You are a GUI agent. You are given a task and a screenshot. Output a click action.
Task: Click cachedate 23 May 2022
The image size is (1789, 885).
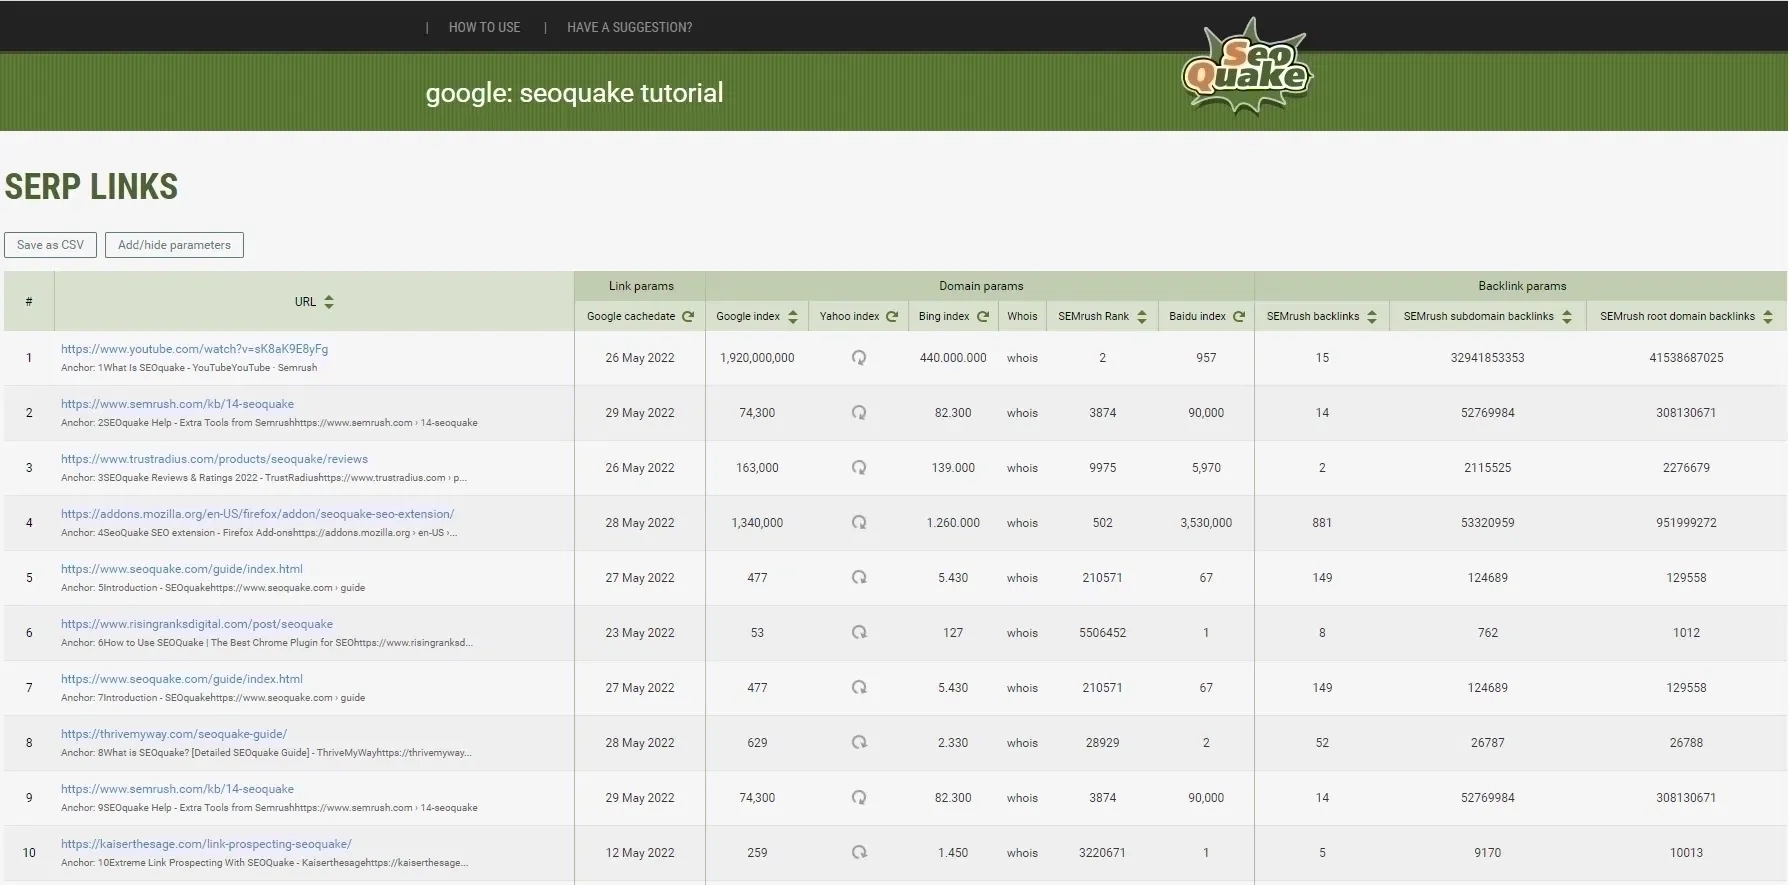(640, 633)
